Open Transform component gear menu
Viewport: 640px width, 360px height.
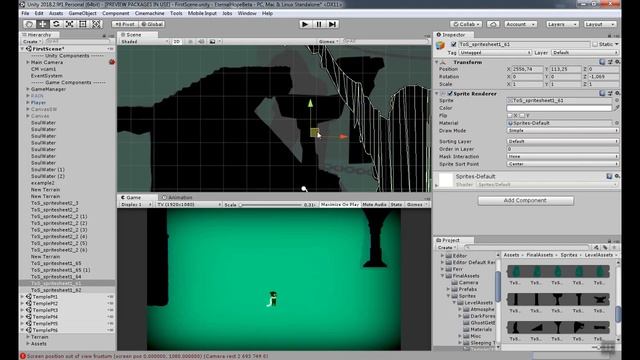617,62
